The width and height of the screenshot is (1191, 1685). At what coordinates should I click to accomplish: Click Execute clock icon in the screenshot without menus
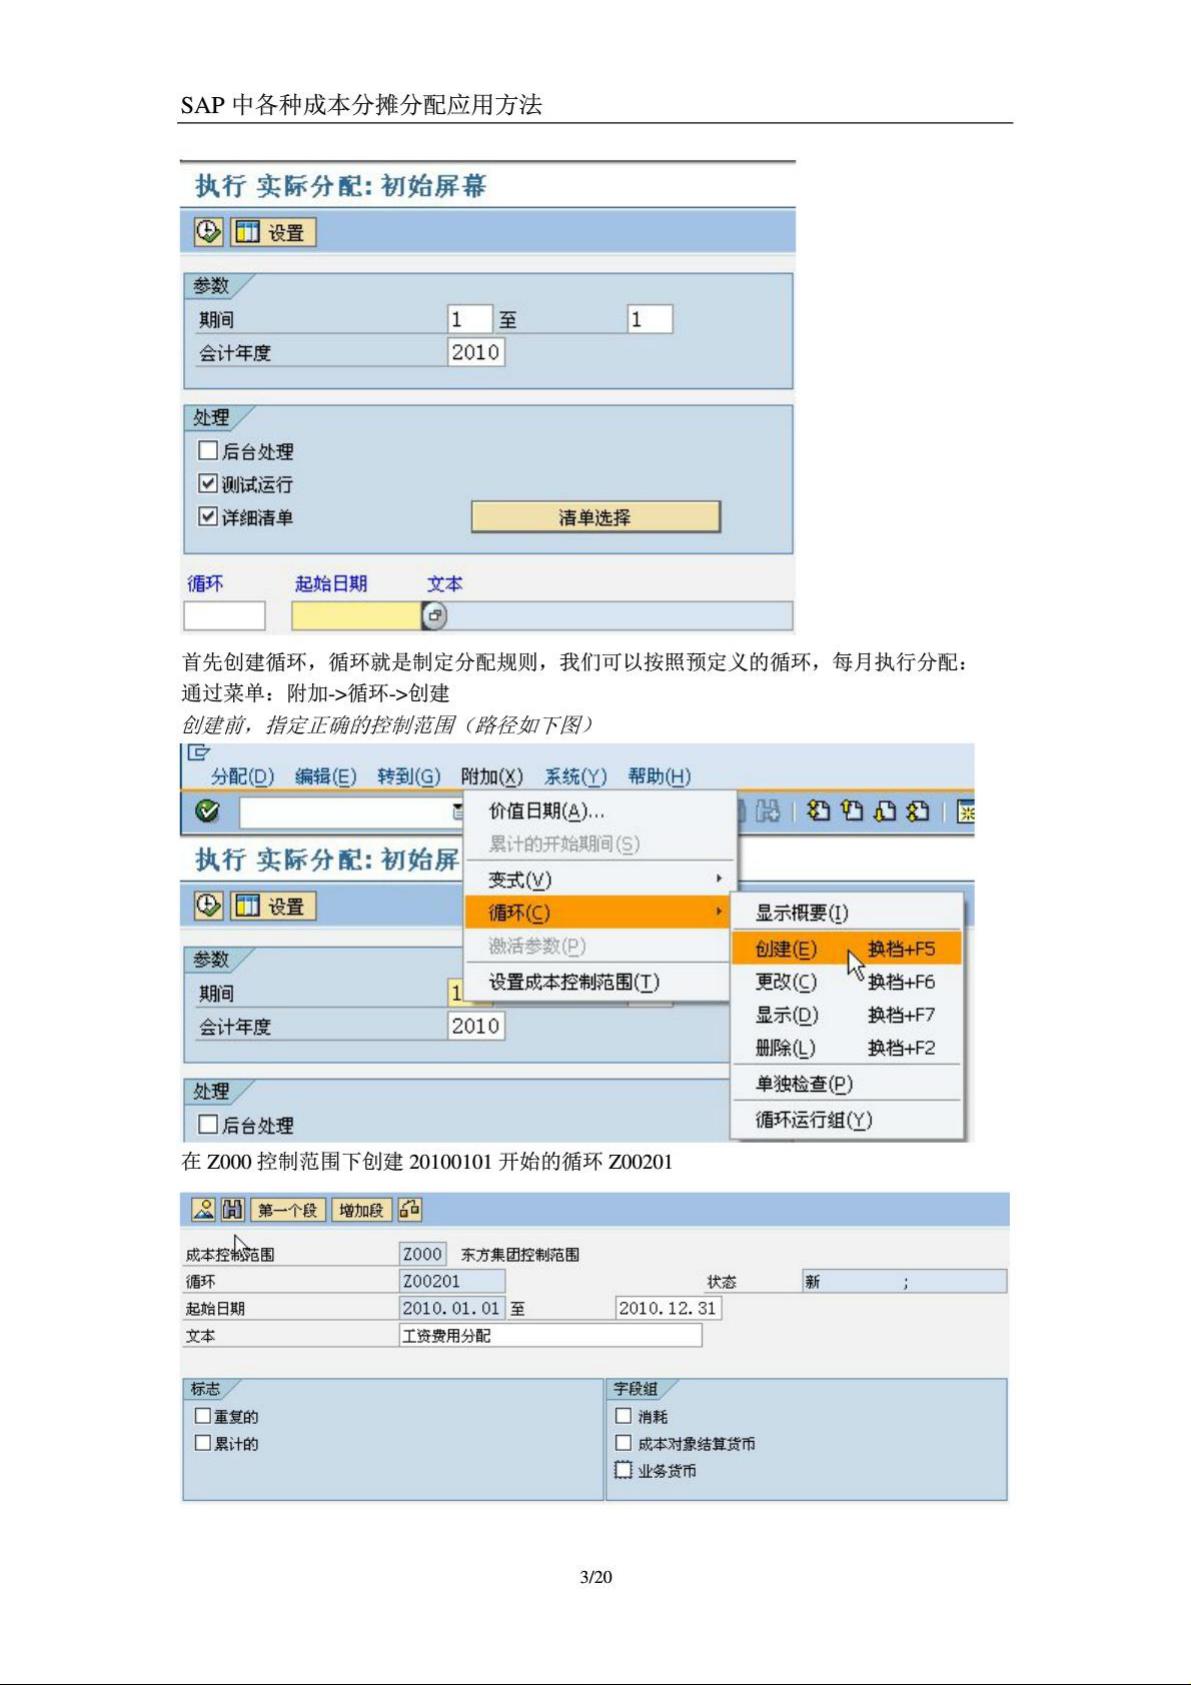click(x=208, y=232)
